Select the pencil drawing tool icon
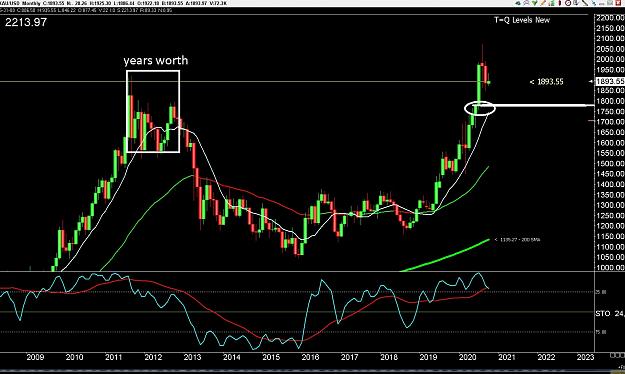Screen dimensions: 625x374 [543, 2]
